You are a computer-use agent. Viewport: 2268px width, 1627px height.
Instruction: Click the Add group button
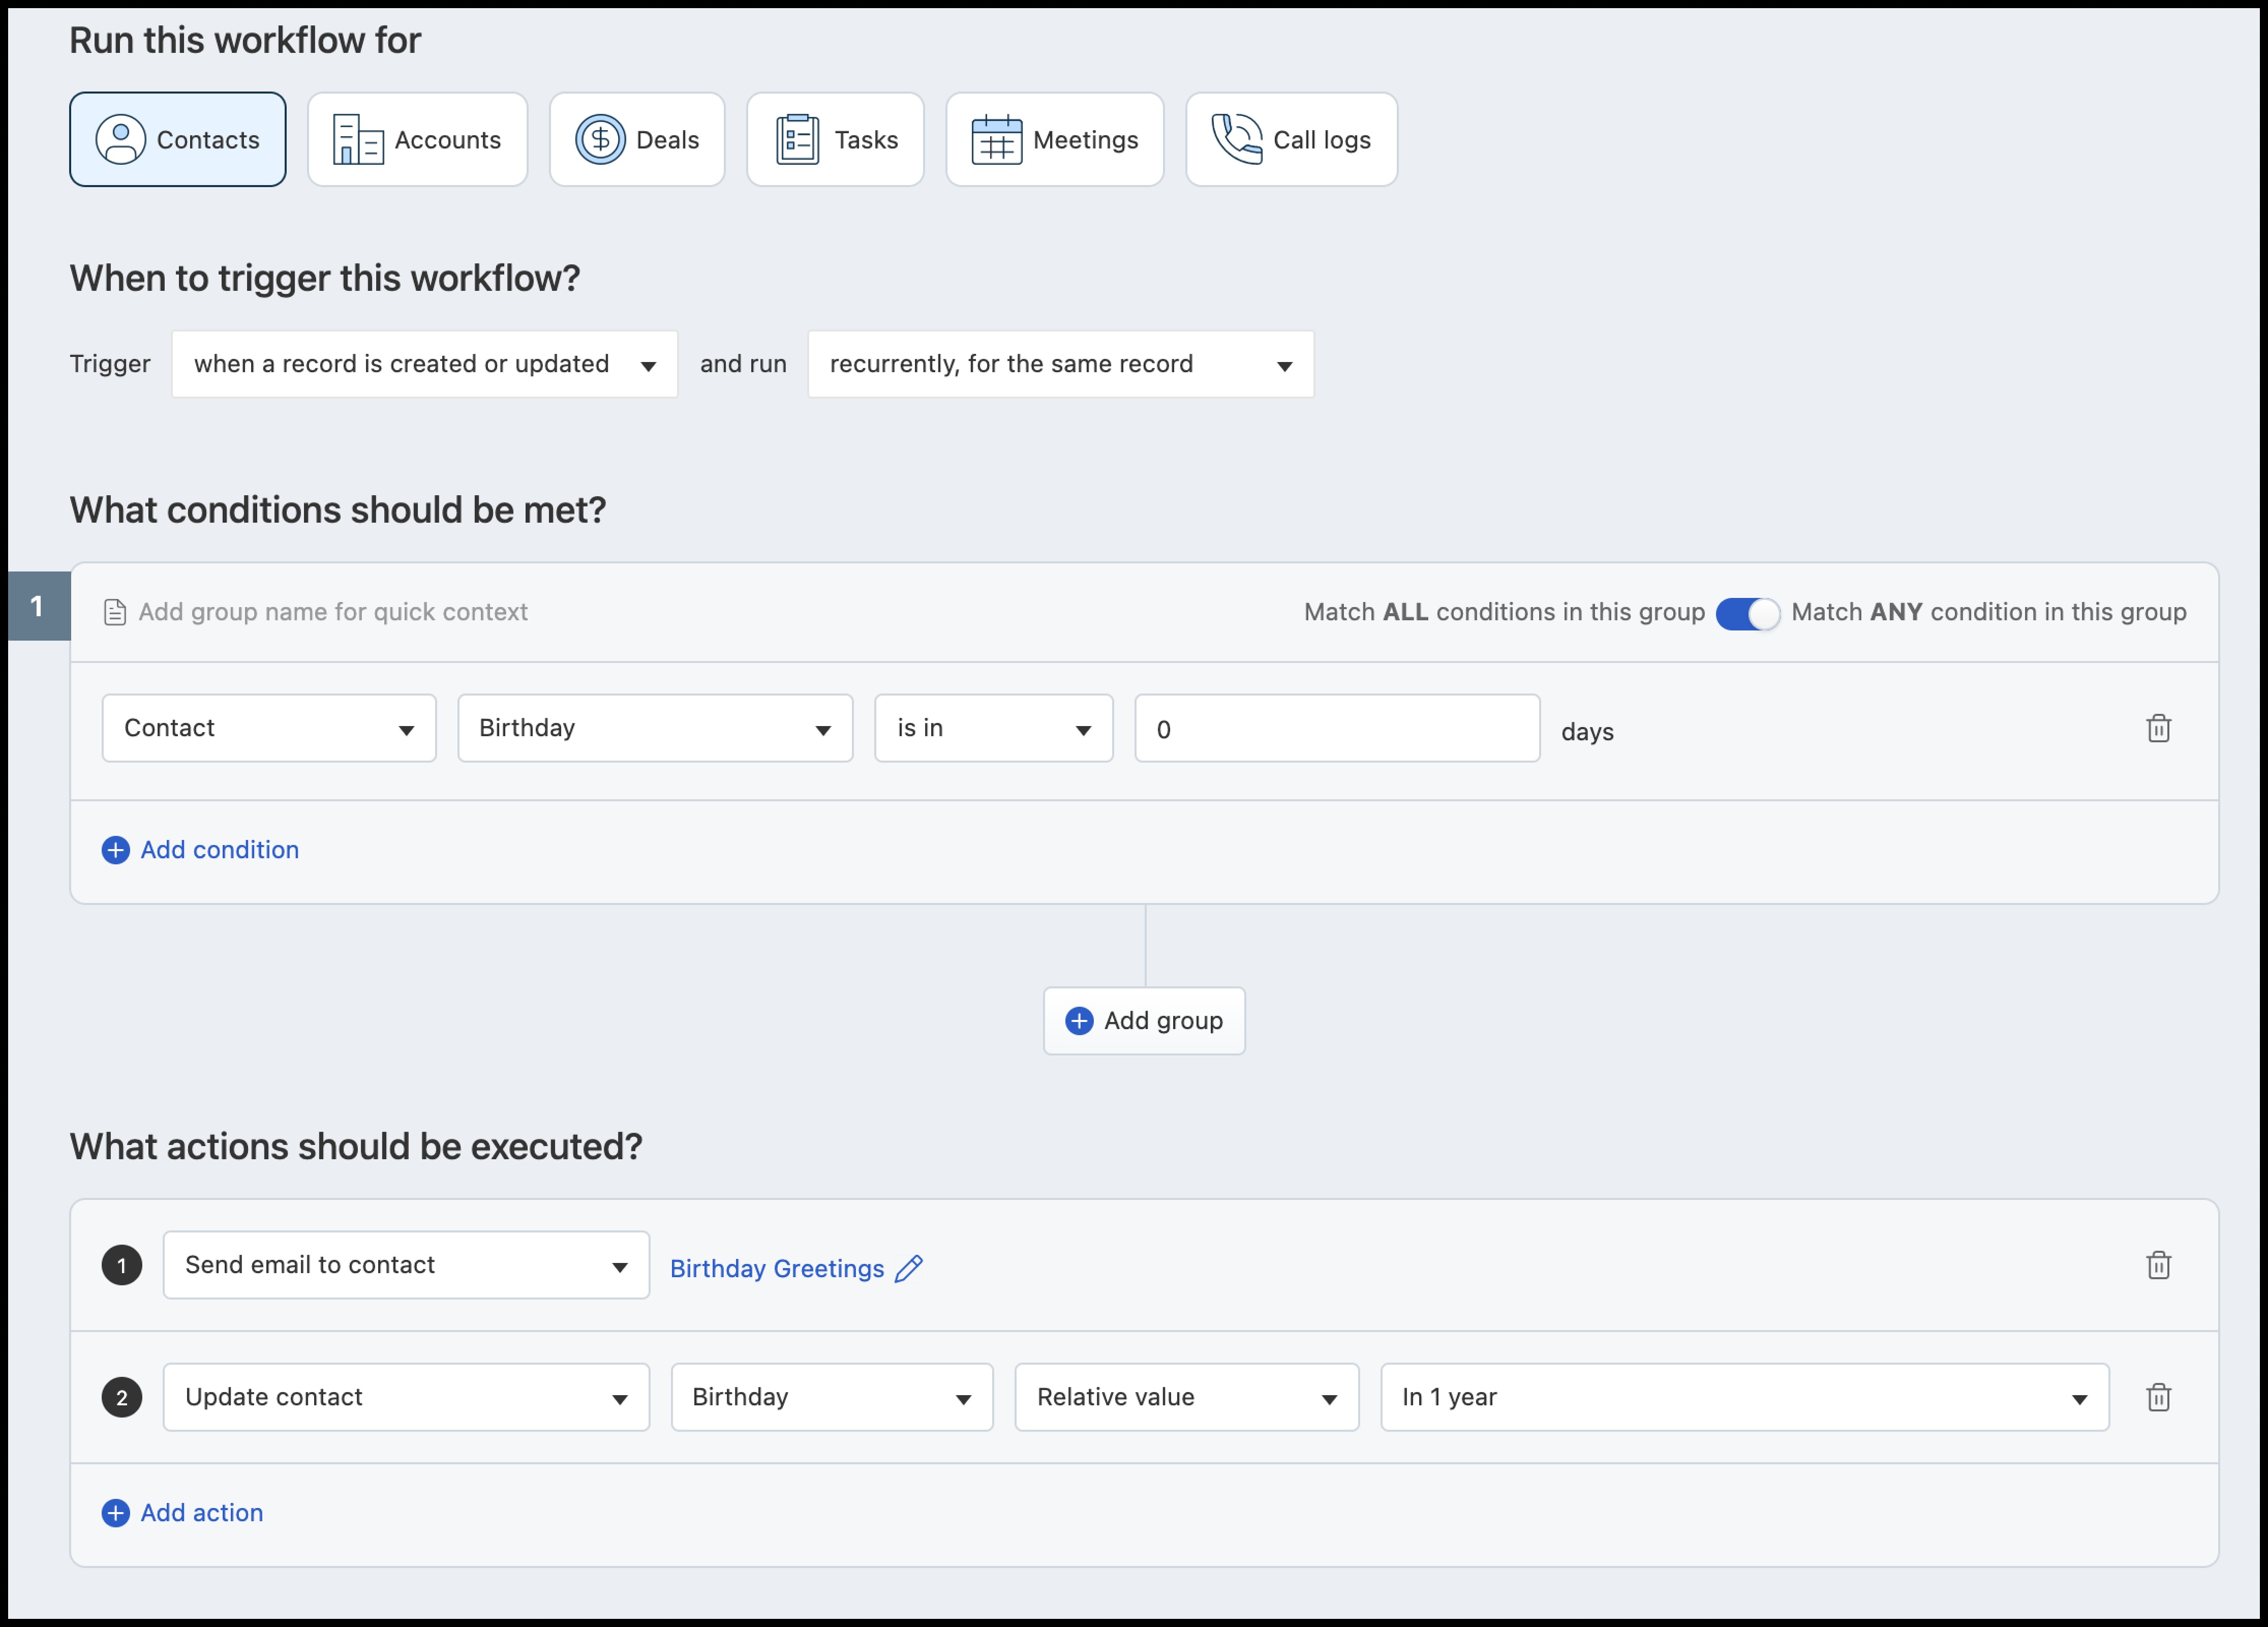(x=1144, y=1021)
